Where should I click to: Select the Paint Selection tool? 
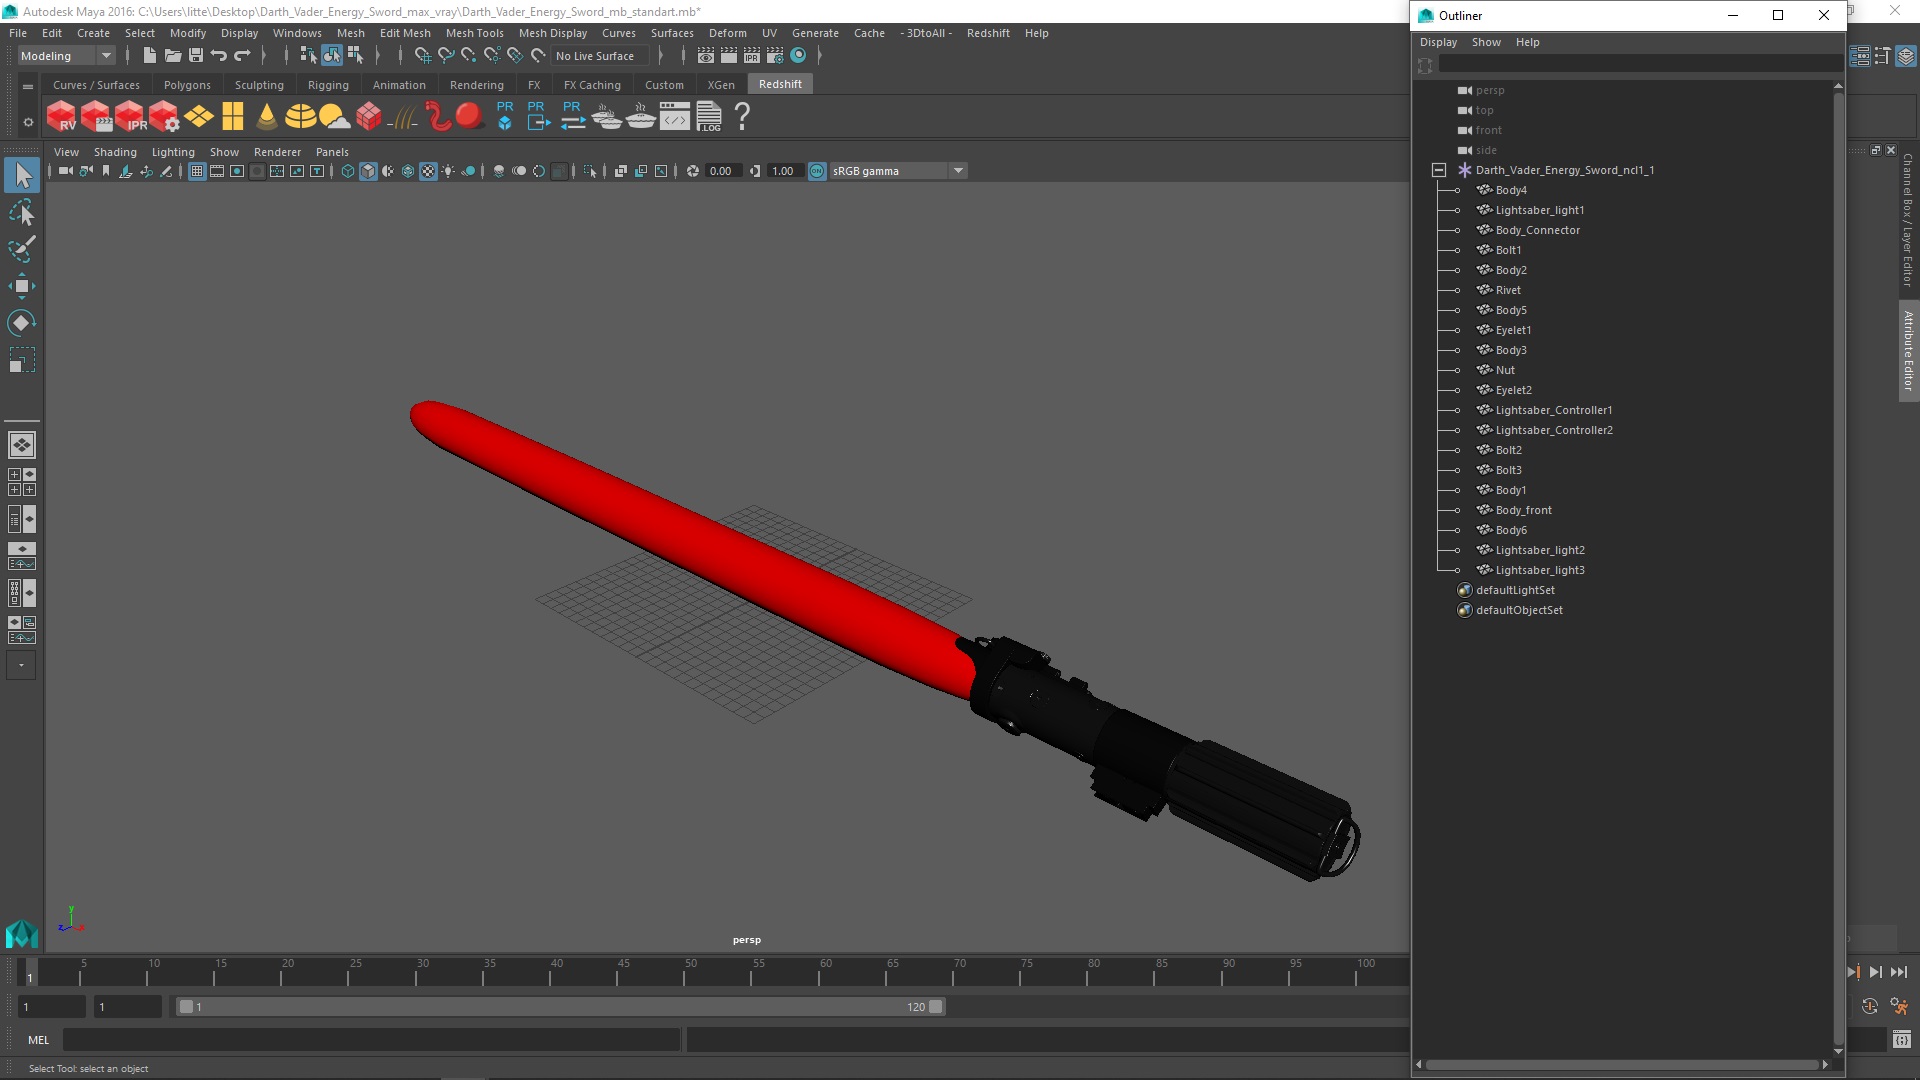[x=21, y=249]
